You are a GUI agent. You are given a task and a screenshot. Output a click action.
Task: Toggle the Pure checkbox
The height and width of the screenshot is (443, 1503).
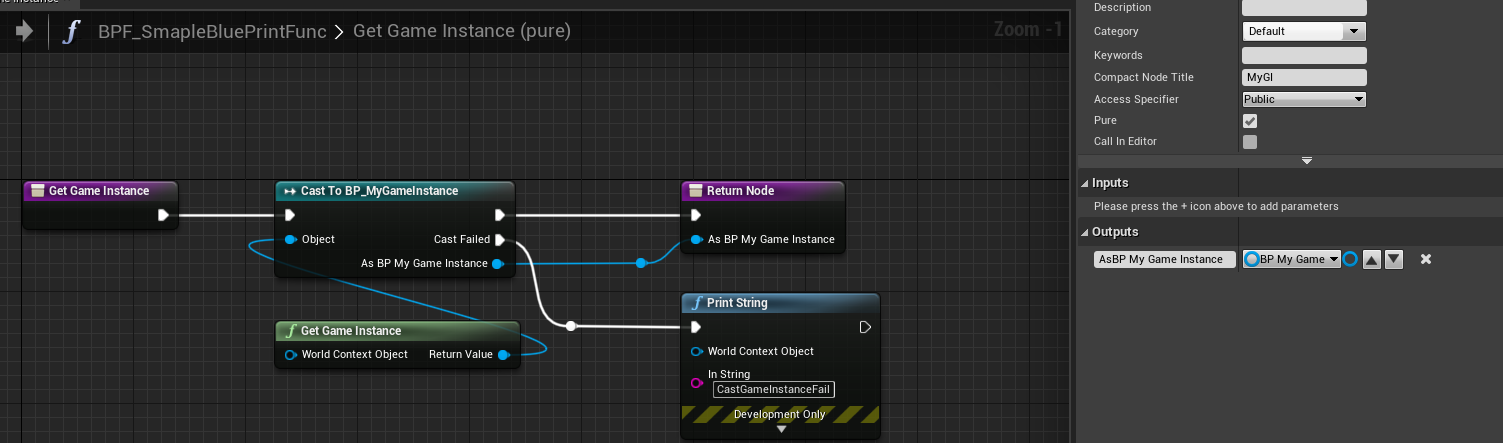[1249, 120]
